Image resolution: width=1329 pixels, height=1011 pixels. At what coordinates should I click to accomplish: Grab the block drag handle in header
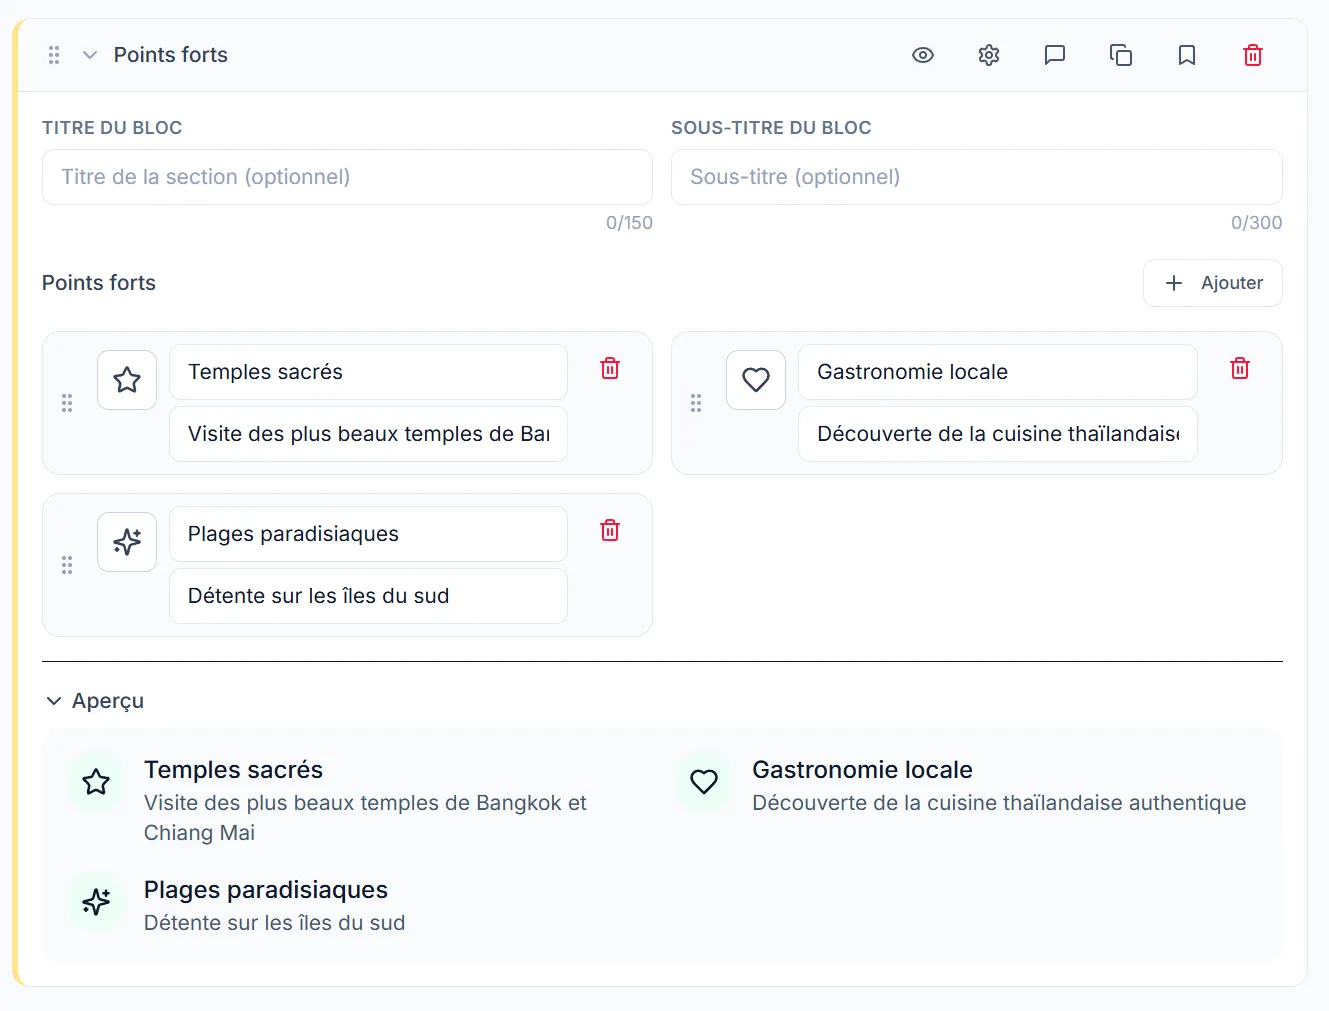coord(54,55)
